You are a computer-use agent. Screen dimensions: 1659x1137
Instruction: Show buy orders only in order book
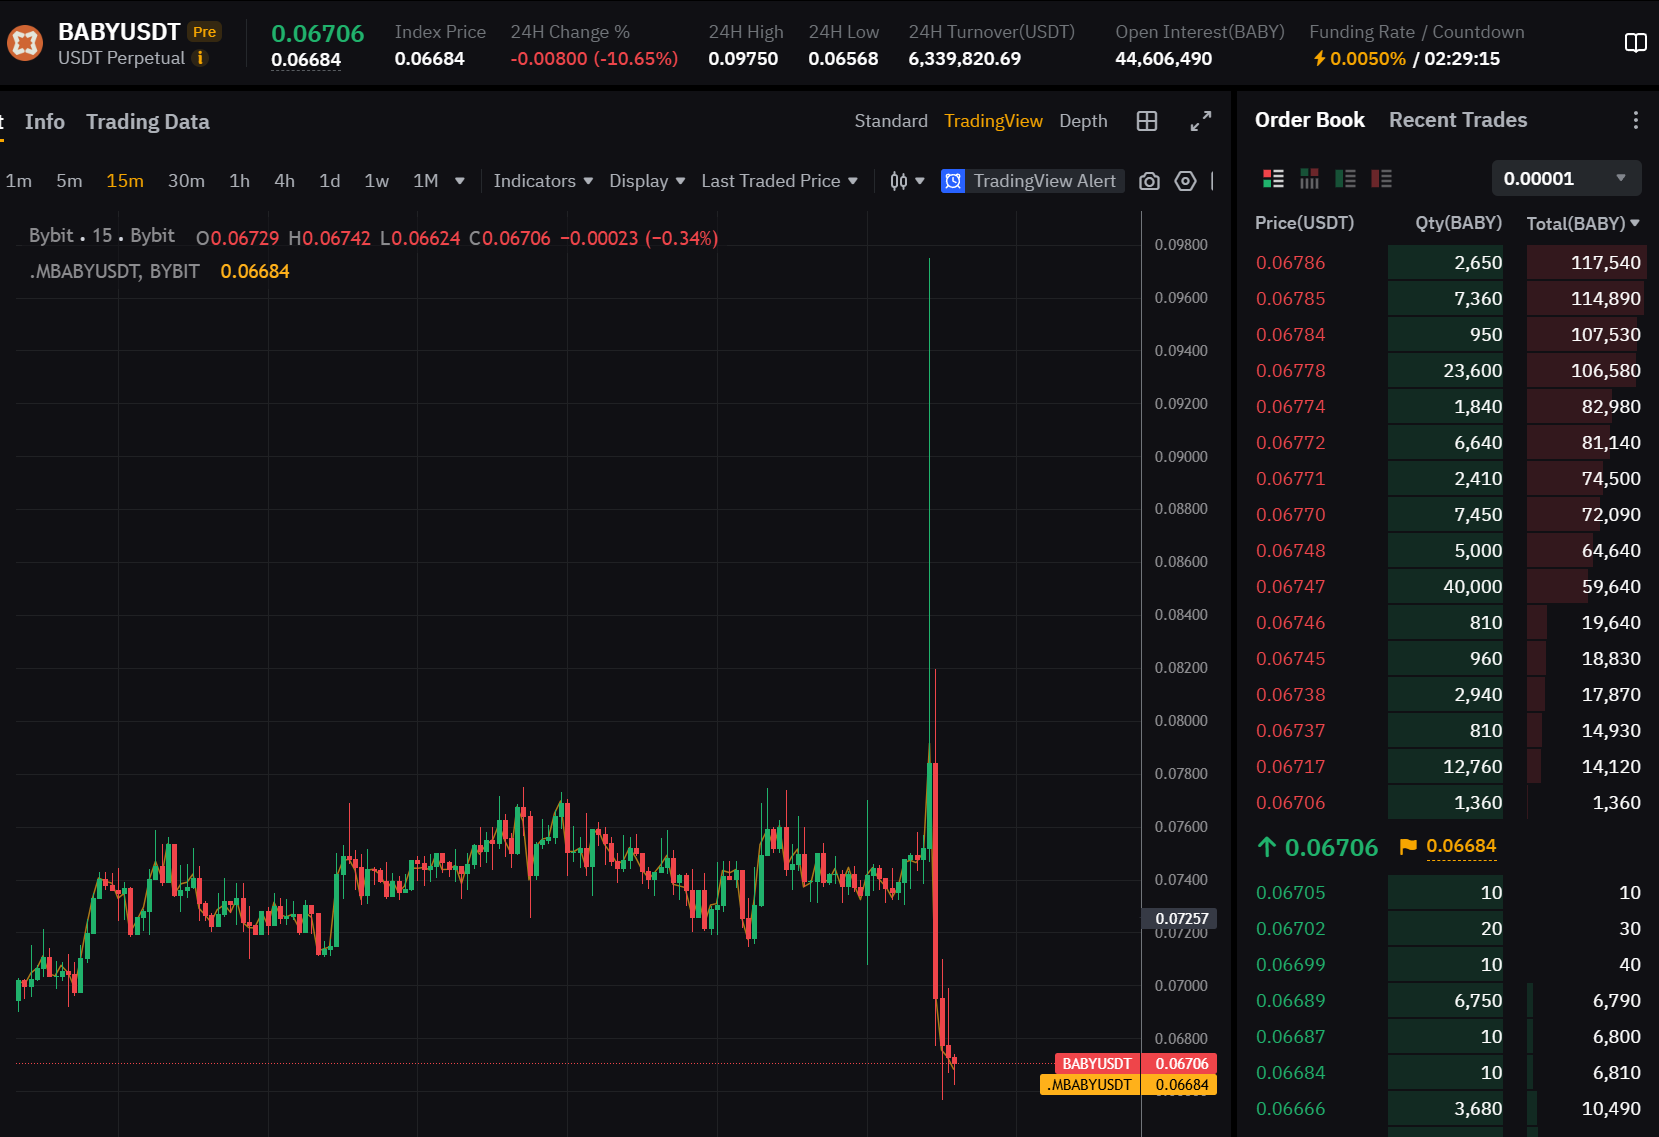1345,179
